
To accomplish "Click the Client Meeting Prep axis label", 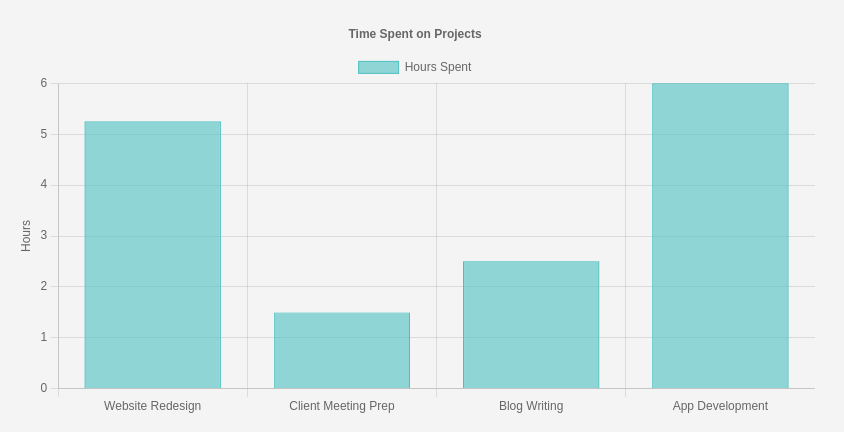I will point(342,406).
